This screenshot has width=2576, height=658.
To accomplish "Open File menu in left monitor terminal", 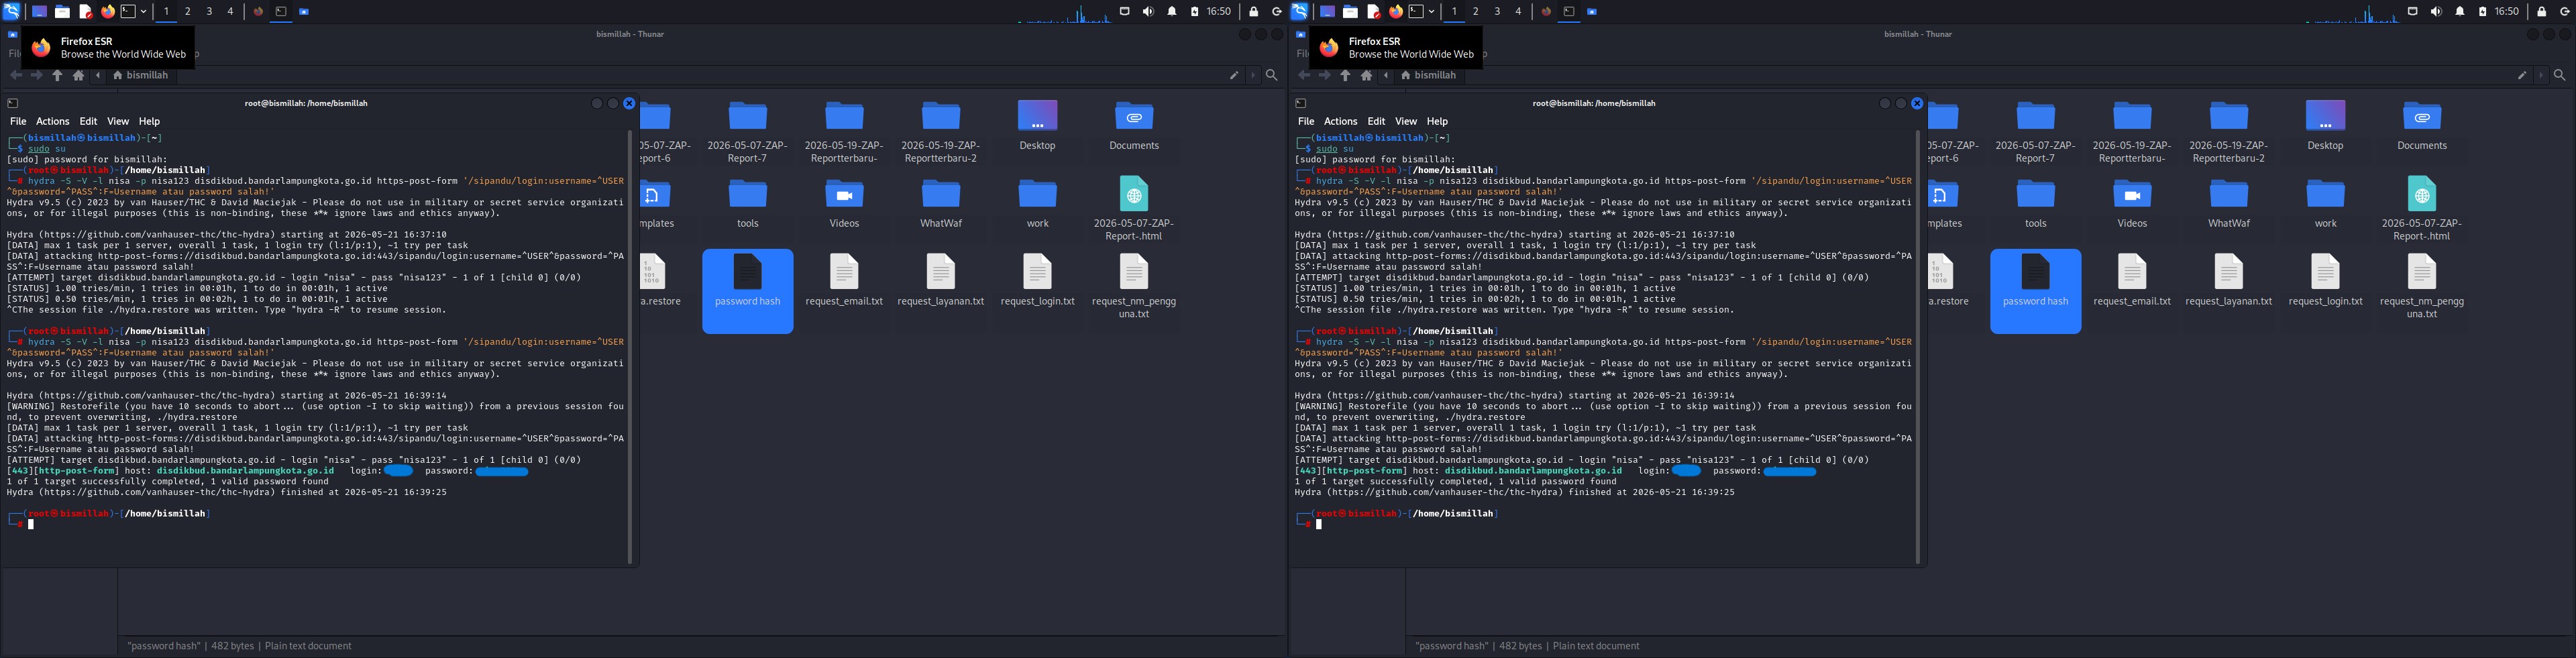I will coord(18,121).
